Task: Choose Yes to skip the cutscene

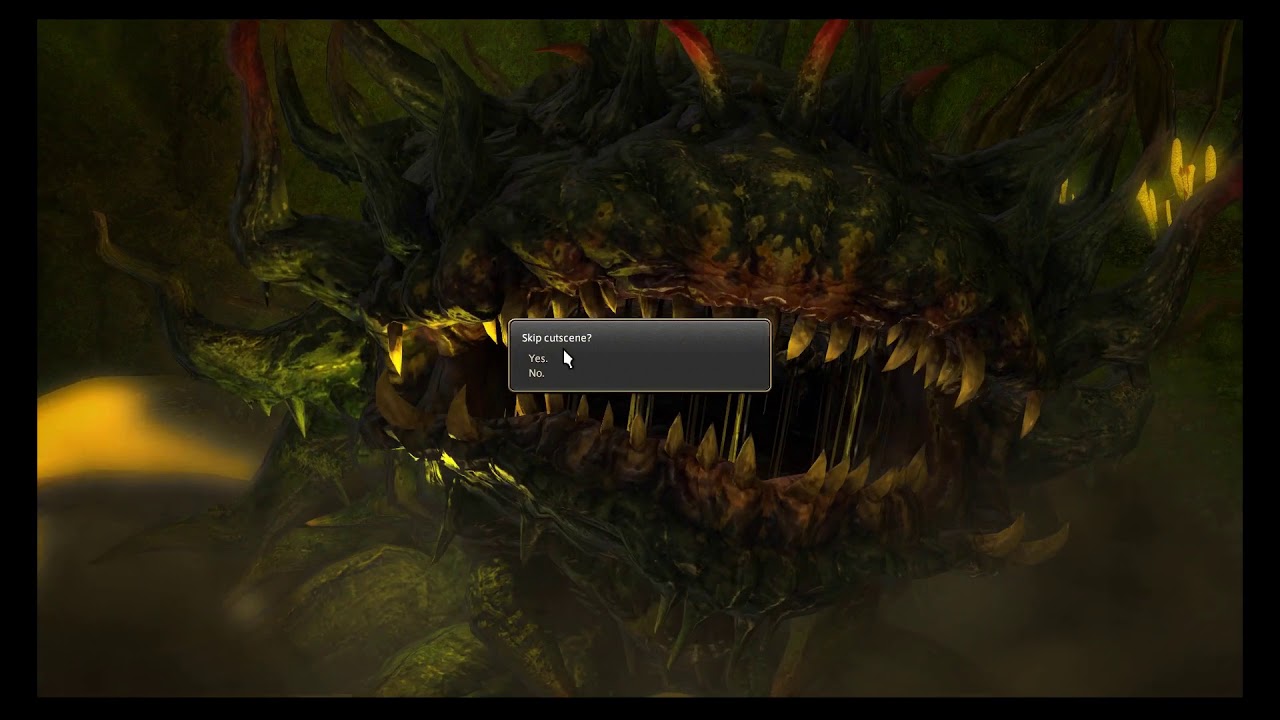Action: pos(538,358)
